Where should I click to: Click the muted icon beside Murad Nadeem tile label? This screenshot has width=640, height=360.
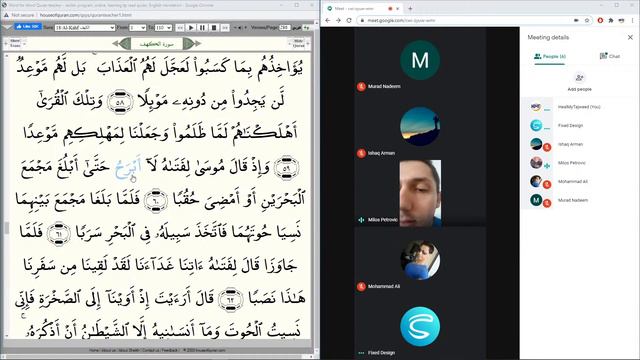coord(361,87)
